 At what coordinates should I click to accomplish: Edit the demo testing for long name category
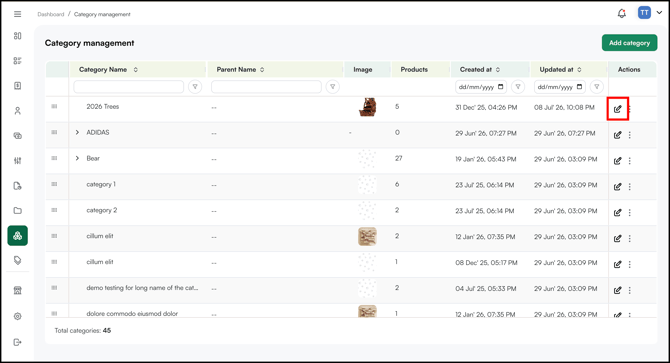617,290
